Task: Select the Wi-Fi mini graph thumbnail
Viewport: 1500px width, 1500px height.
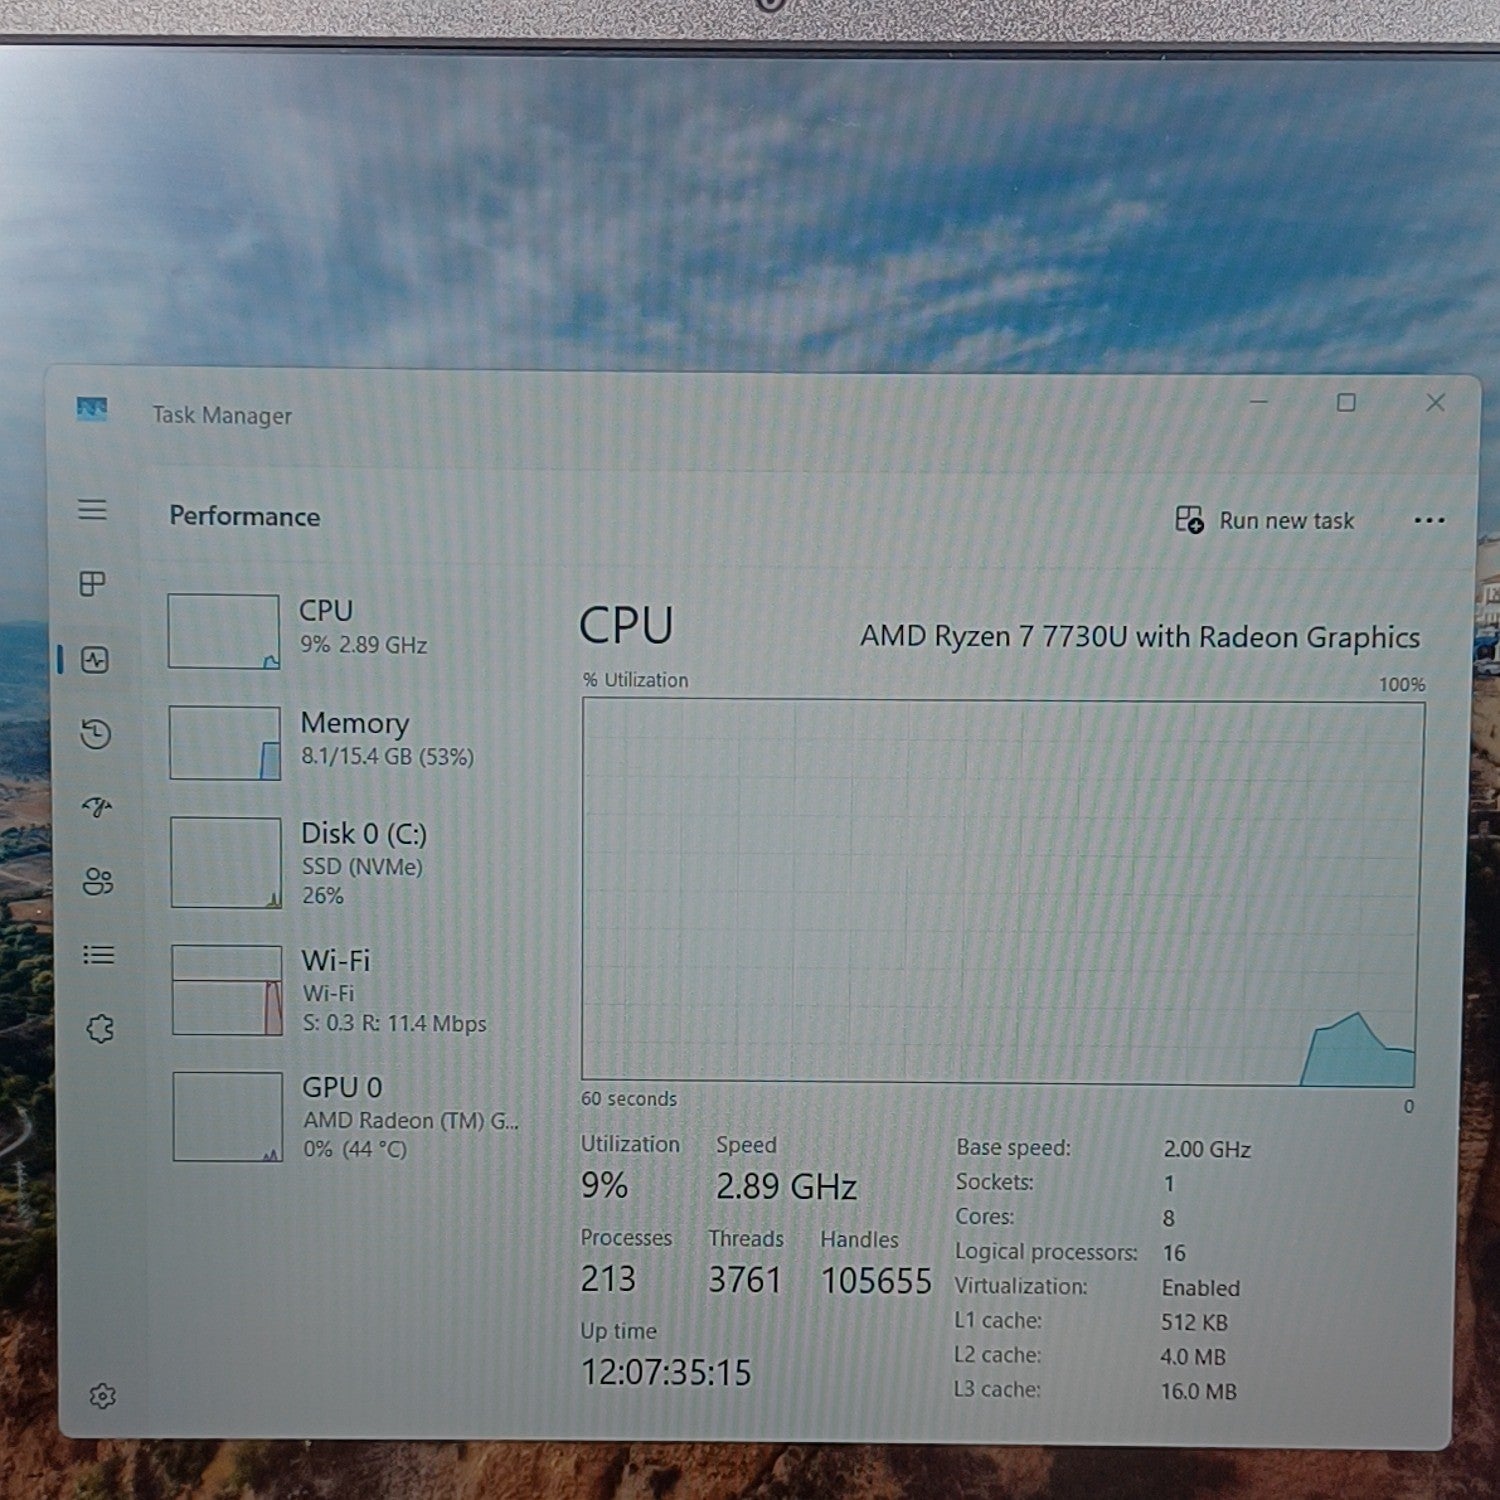Action: click(x=227, y=990)
